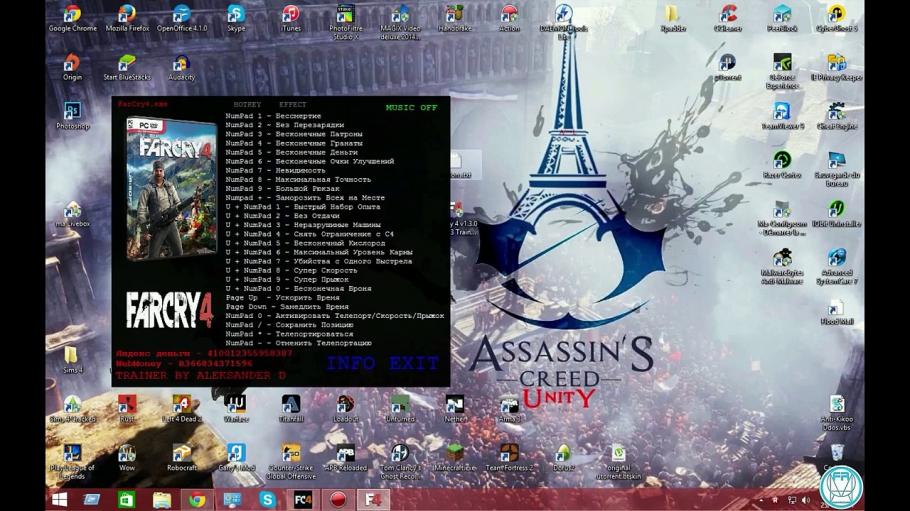Open Minecraft desktop shortcut
The height and width of the screenshot is (511, 910).
pyautogui.click(x=454, y=455)
